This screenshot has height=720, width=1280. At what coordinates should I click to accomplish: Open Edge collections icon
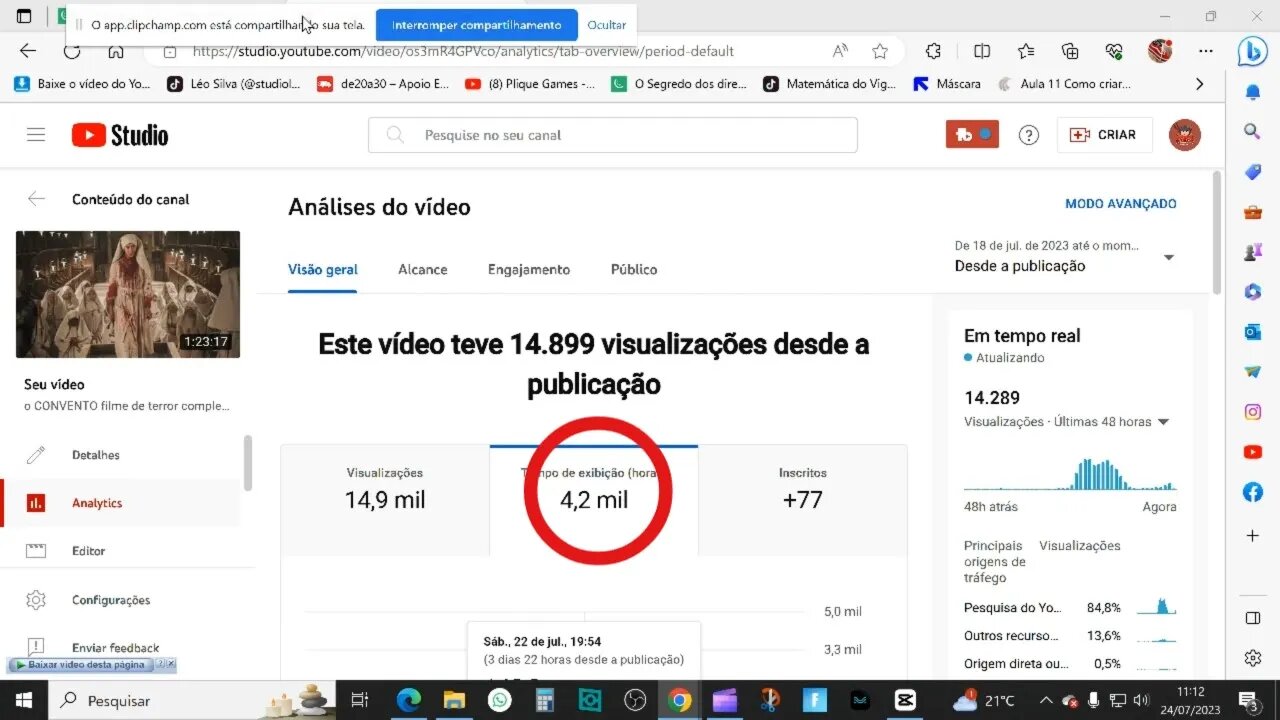[x=1070, y=51]
